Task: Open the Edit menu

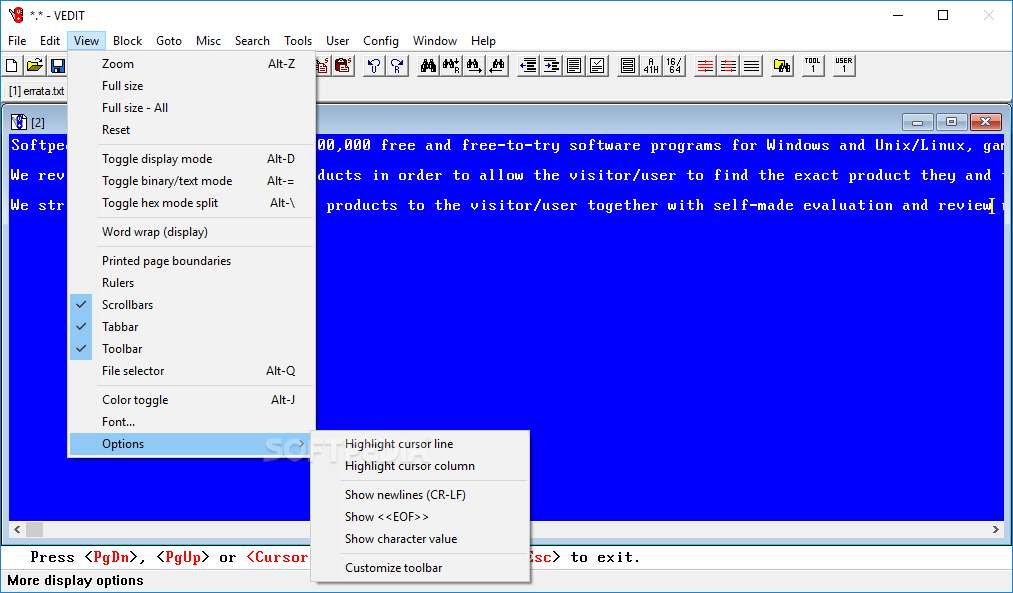Action: click(50, 41)
